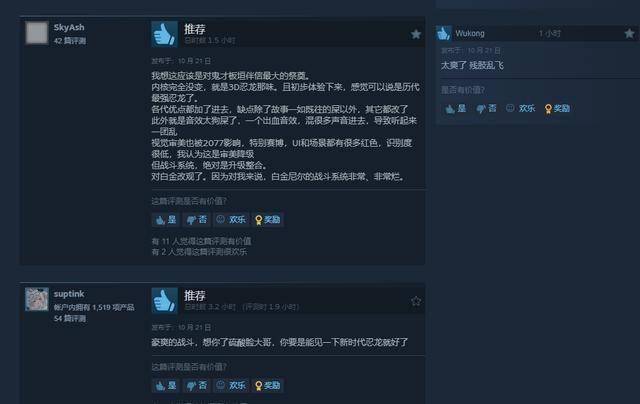Vote 是 (helpful) on SkyAsh's review
The width and height of the screenshot is (640, 404).
[x=166, y=220]
